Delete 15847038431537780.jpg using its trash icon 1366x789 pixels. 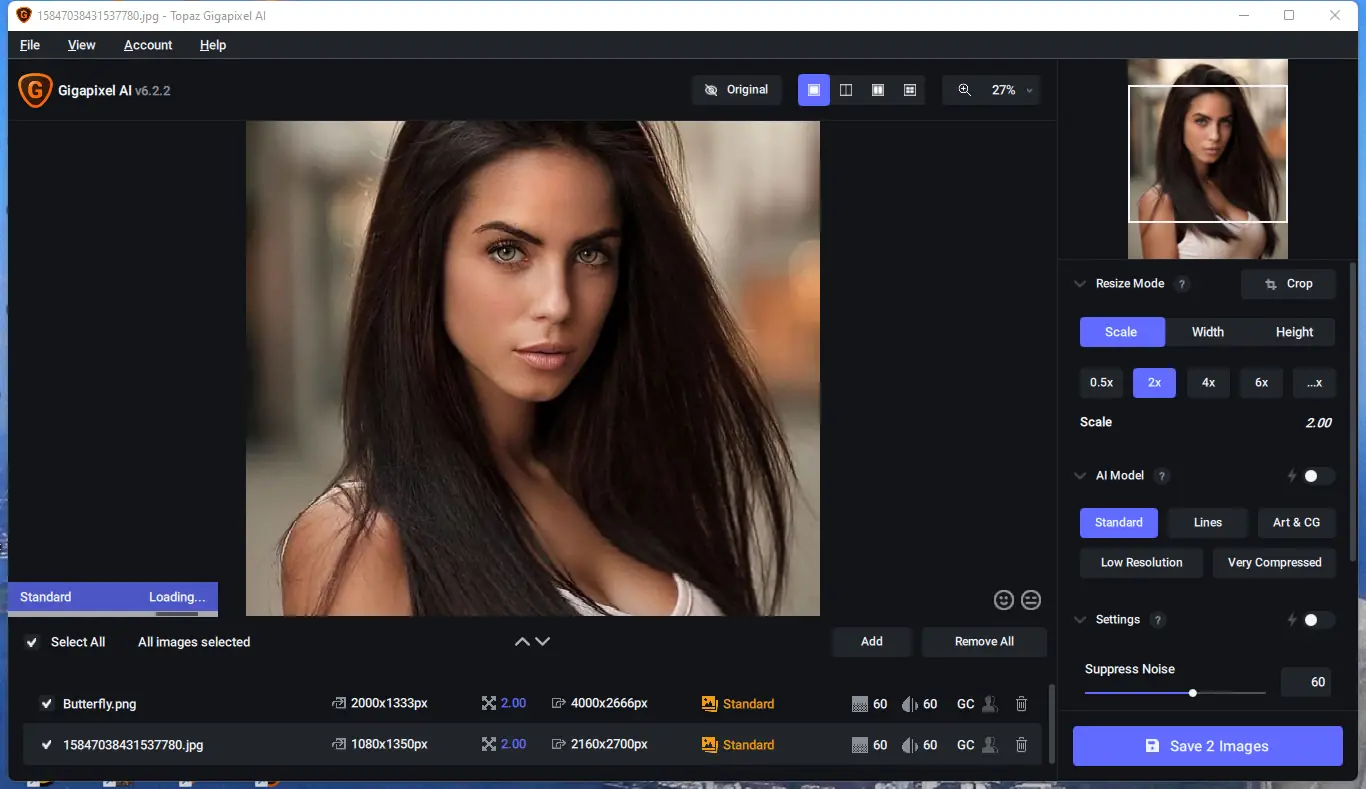[x=1021, y=745]
